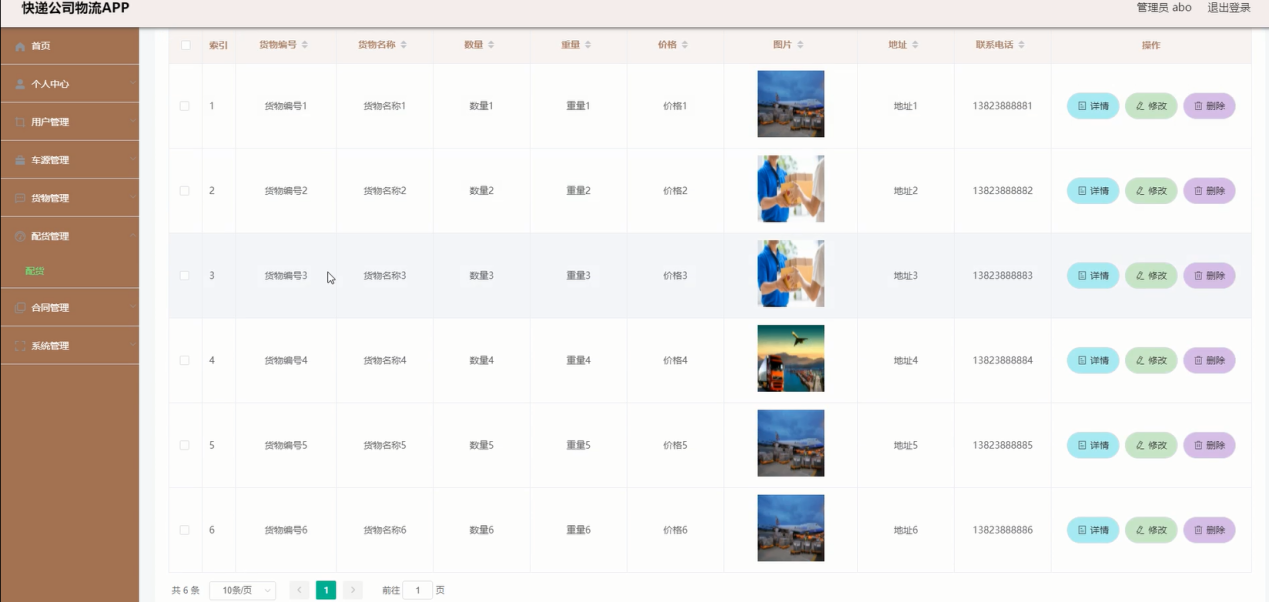This screenshot has height=602, width=1269.
Task: Open 详情 for 货物编号2 row
Action: coord(1093,191)
